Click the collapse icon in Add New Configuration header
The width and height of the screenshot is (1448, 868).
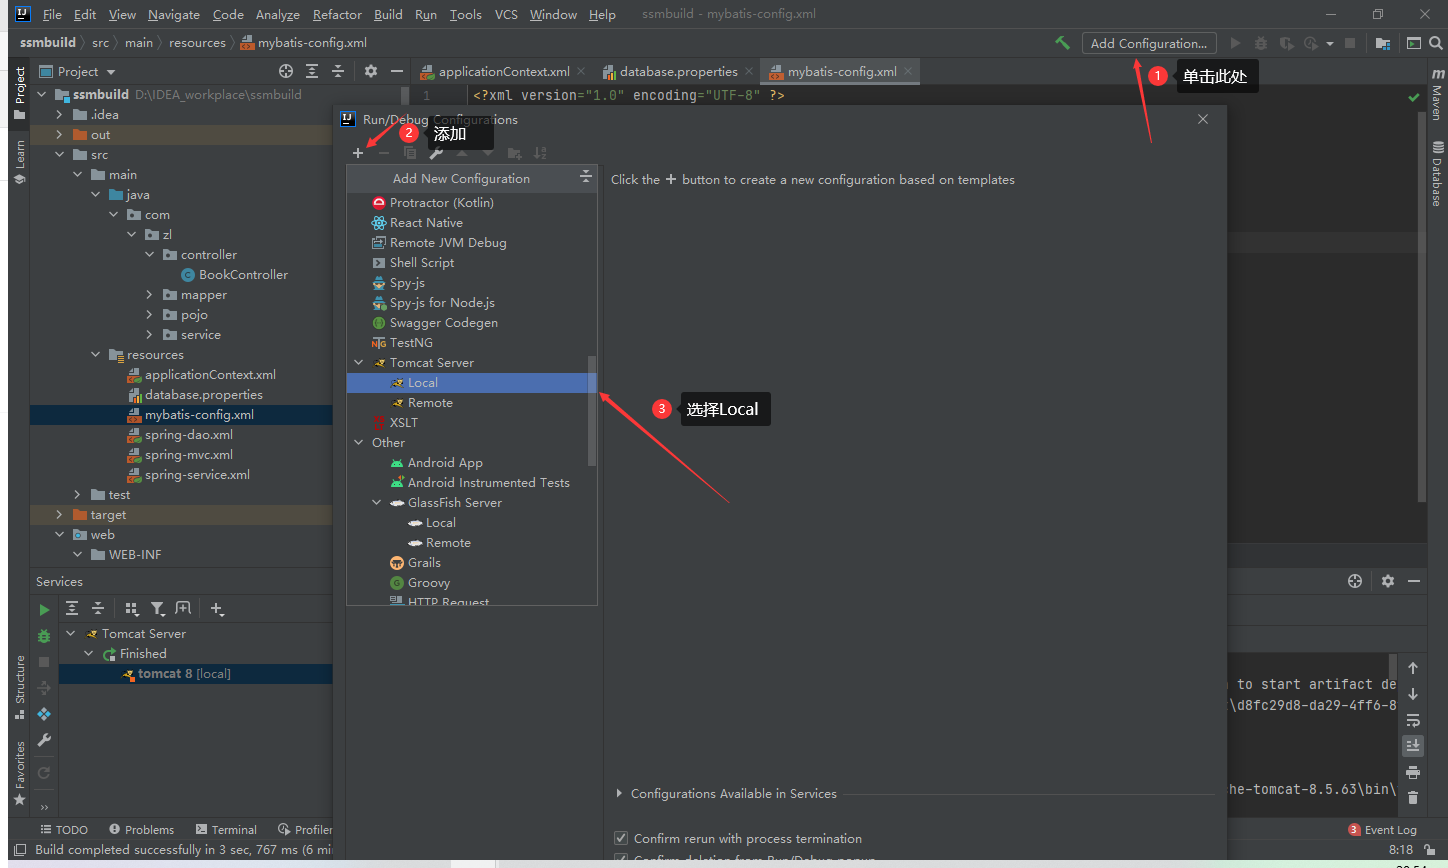coord(586,178)
